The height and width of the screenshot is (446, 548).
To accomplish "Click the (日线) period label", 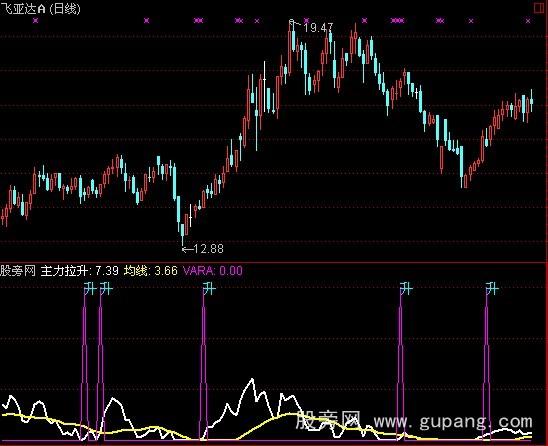I will 65,9.
